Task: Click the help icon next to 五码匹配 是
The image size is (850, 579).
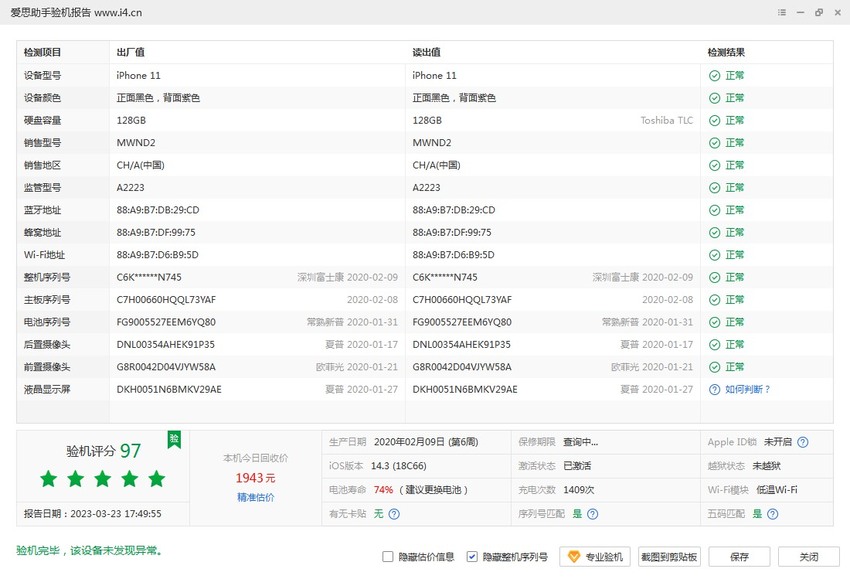Action: pos(773,514)
